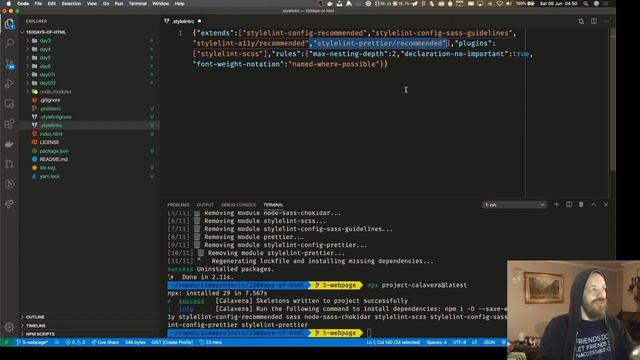Expand the day4 folder
This screenshot has height=360, width=640.
(x=45, y=49)
